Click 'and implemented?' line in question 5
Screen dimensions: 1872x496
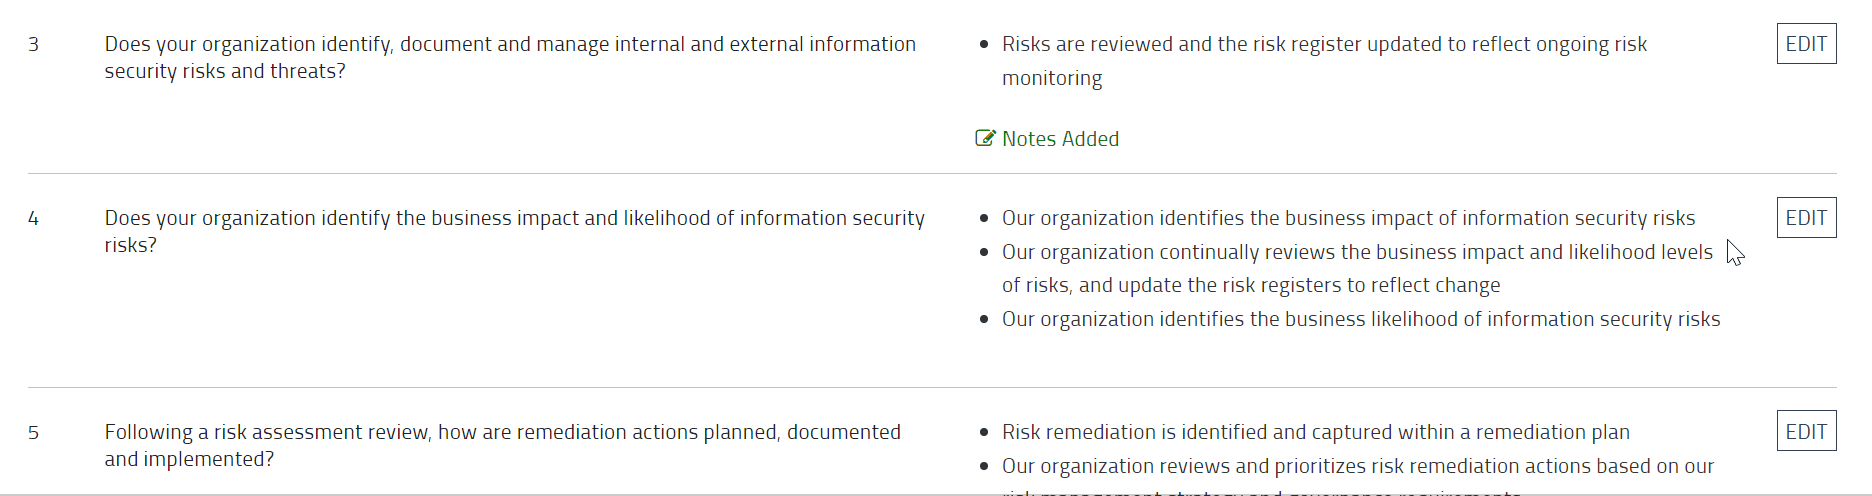189,459
